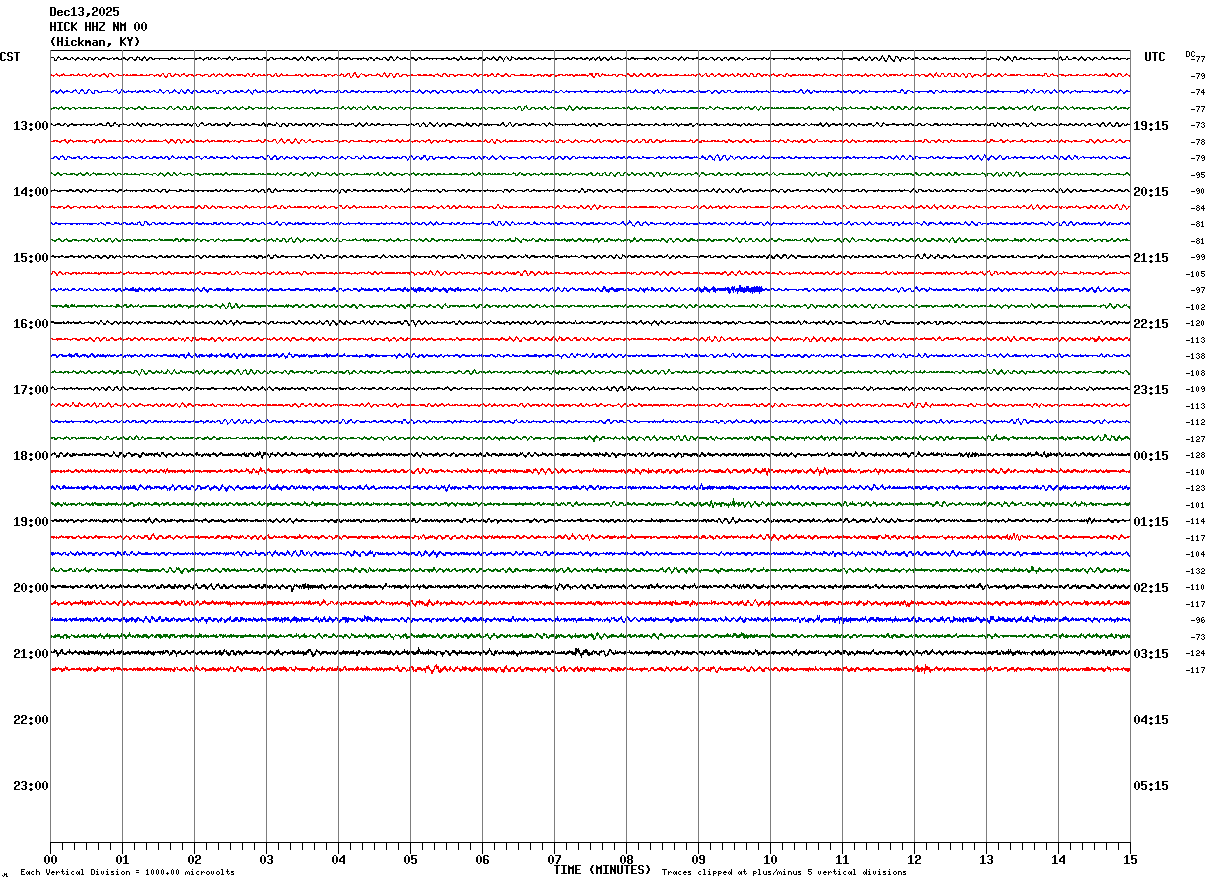Screen dimensions: 1210x886
Task: Click the DC offset value -128
Action: (1195, 455)
